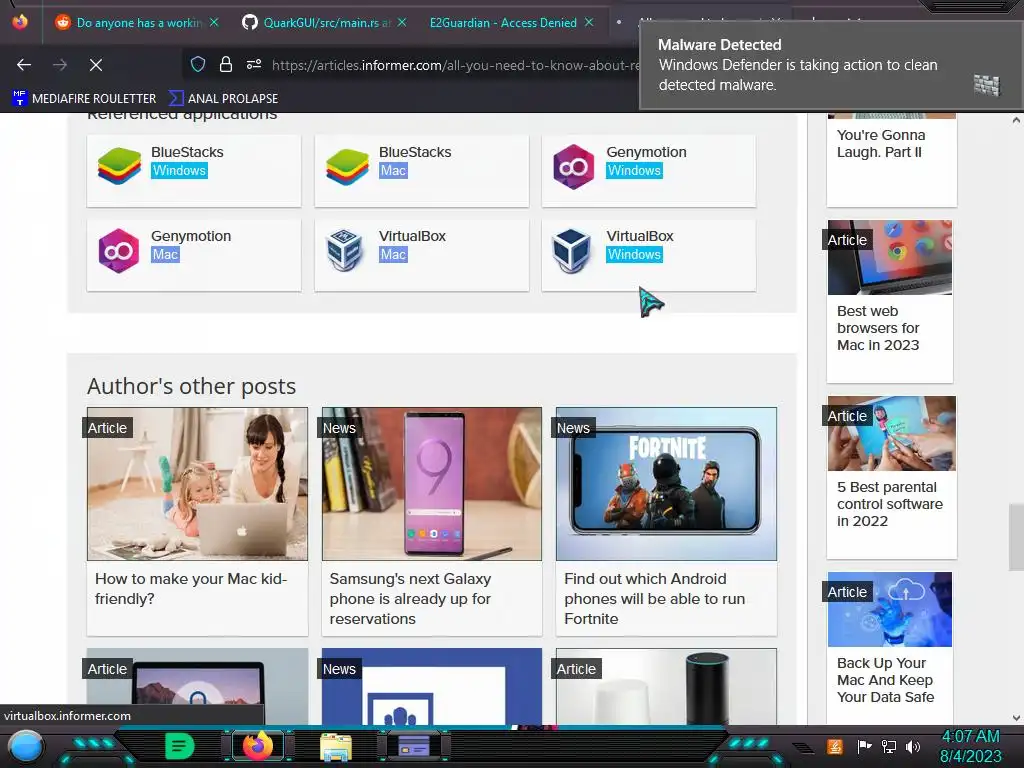Screen dimensions: 1024x768
Task: Open the ANAL PROLAPSE bookmark
Action: 223,98
